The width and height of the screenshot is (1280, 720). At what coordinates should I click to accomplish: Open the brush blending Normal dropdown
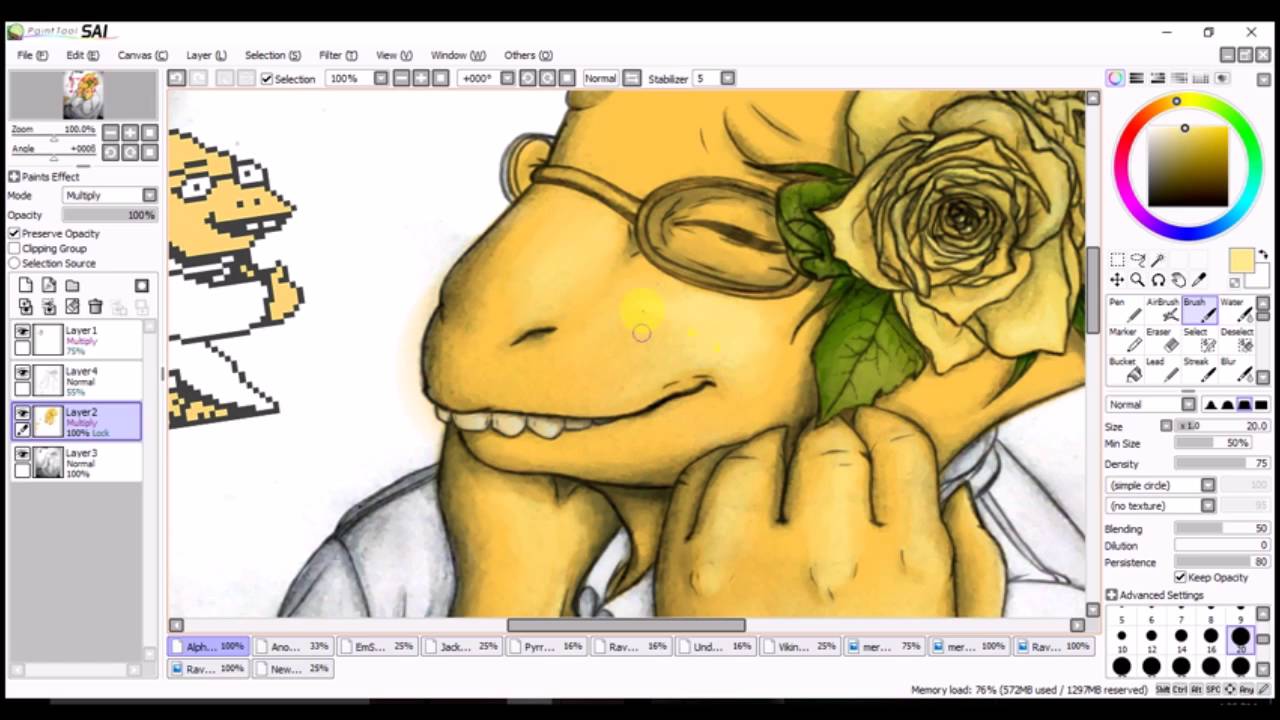point(1151,404)
